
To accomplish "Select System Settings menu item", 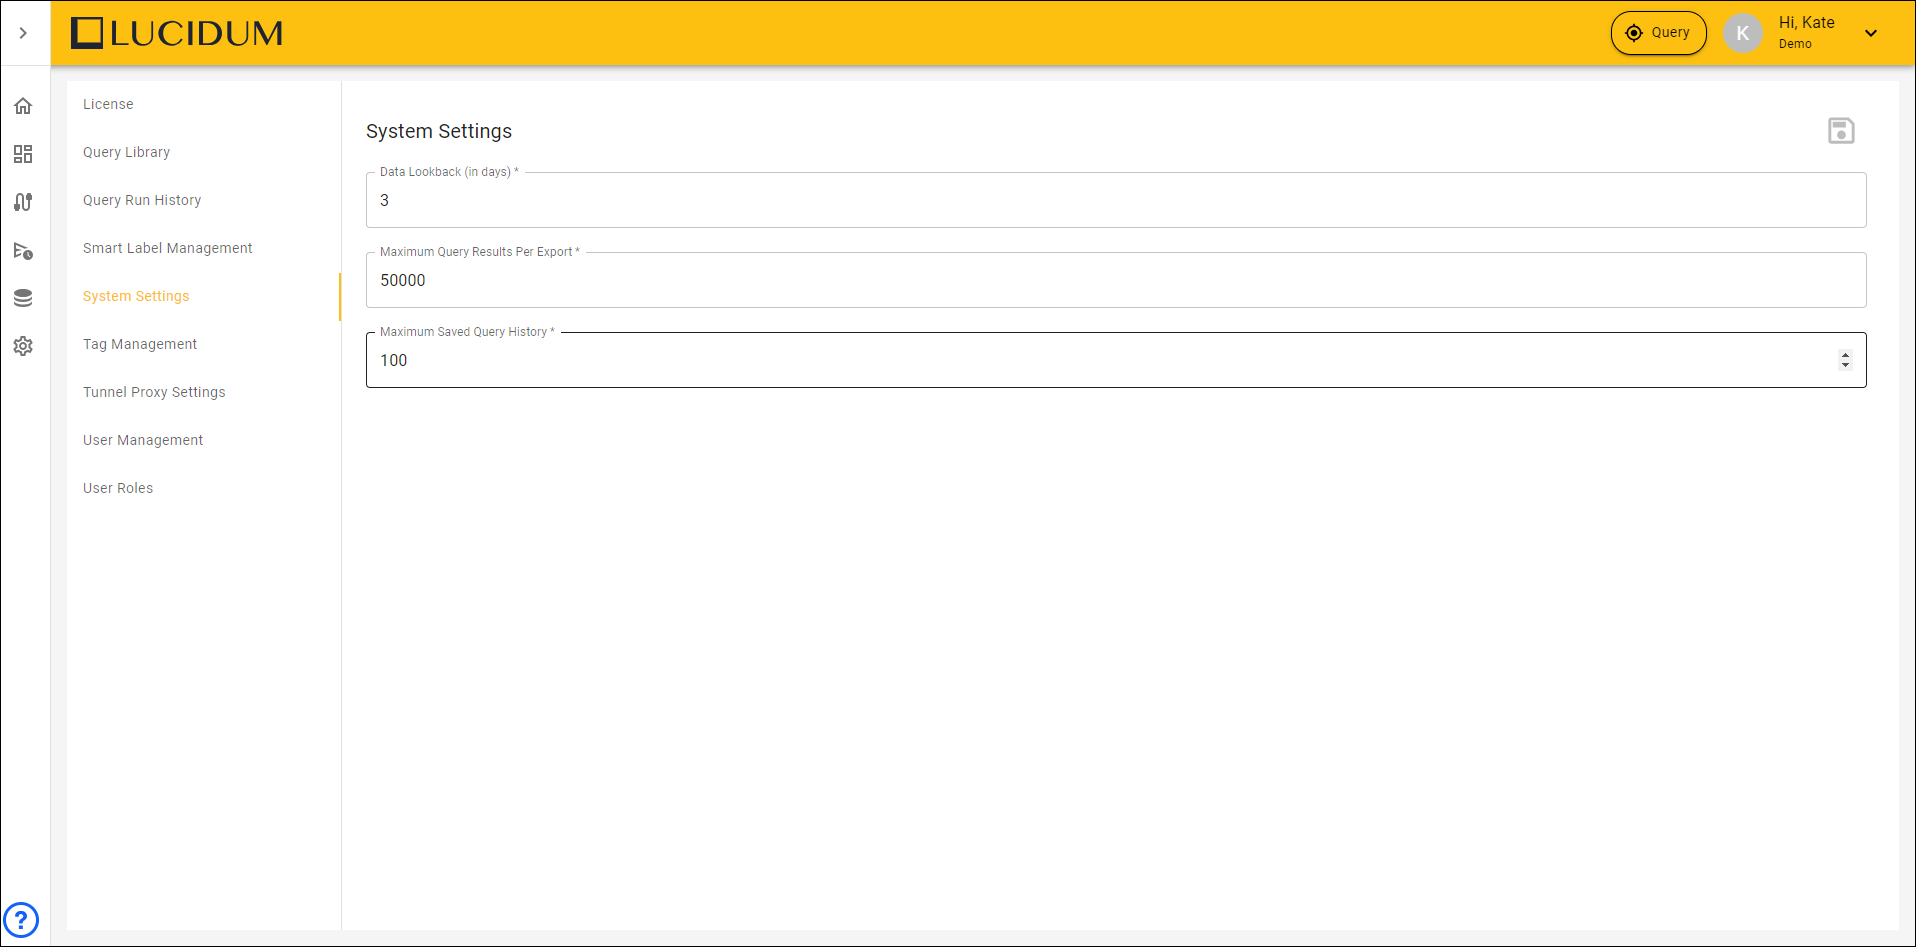I will 136,296.
